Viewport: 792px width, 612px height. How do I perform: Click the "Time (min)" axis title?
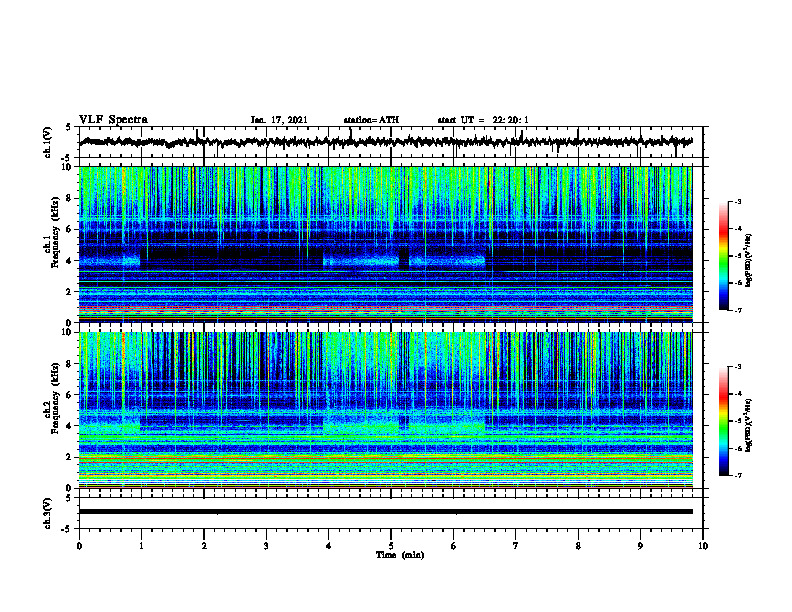pyautogui.click(x=400, y=555)
